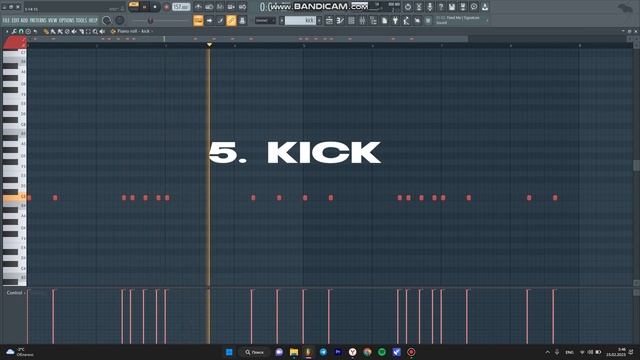Image resolution: width=640 pixels, height=360 pixels.
Task: Click the arrow right of 'kick' pattern selector
Action: click(x=319, y=20)
